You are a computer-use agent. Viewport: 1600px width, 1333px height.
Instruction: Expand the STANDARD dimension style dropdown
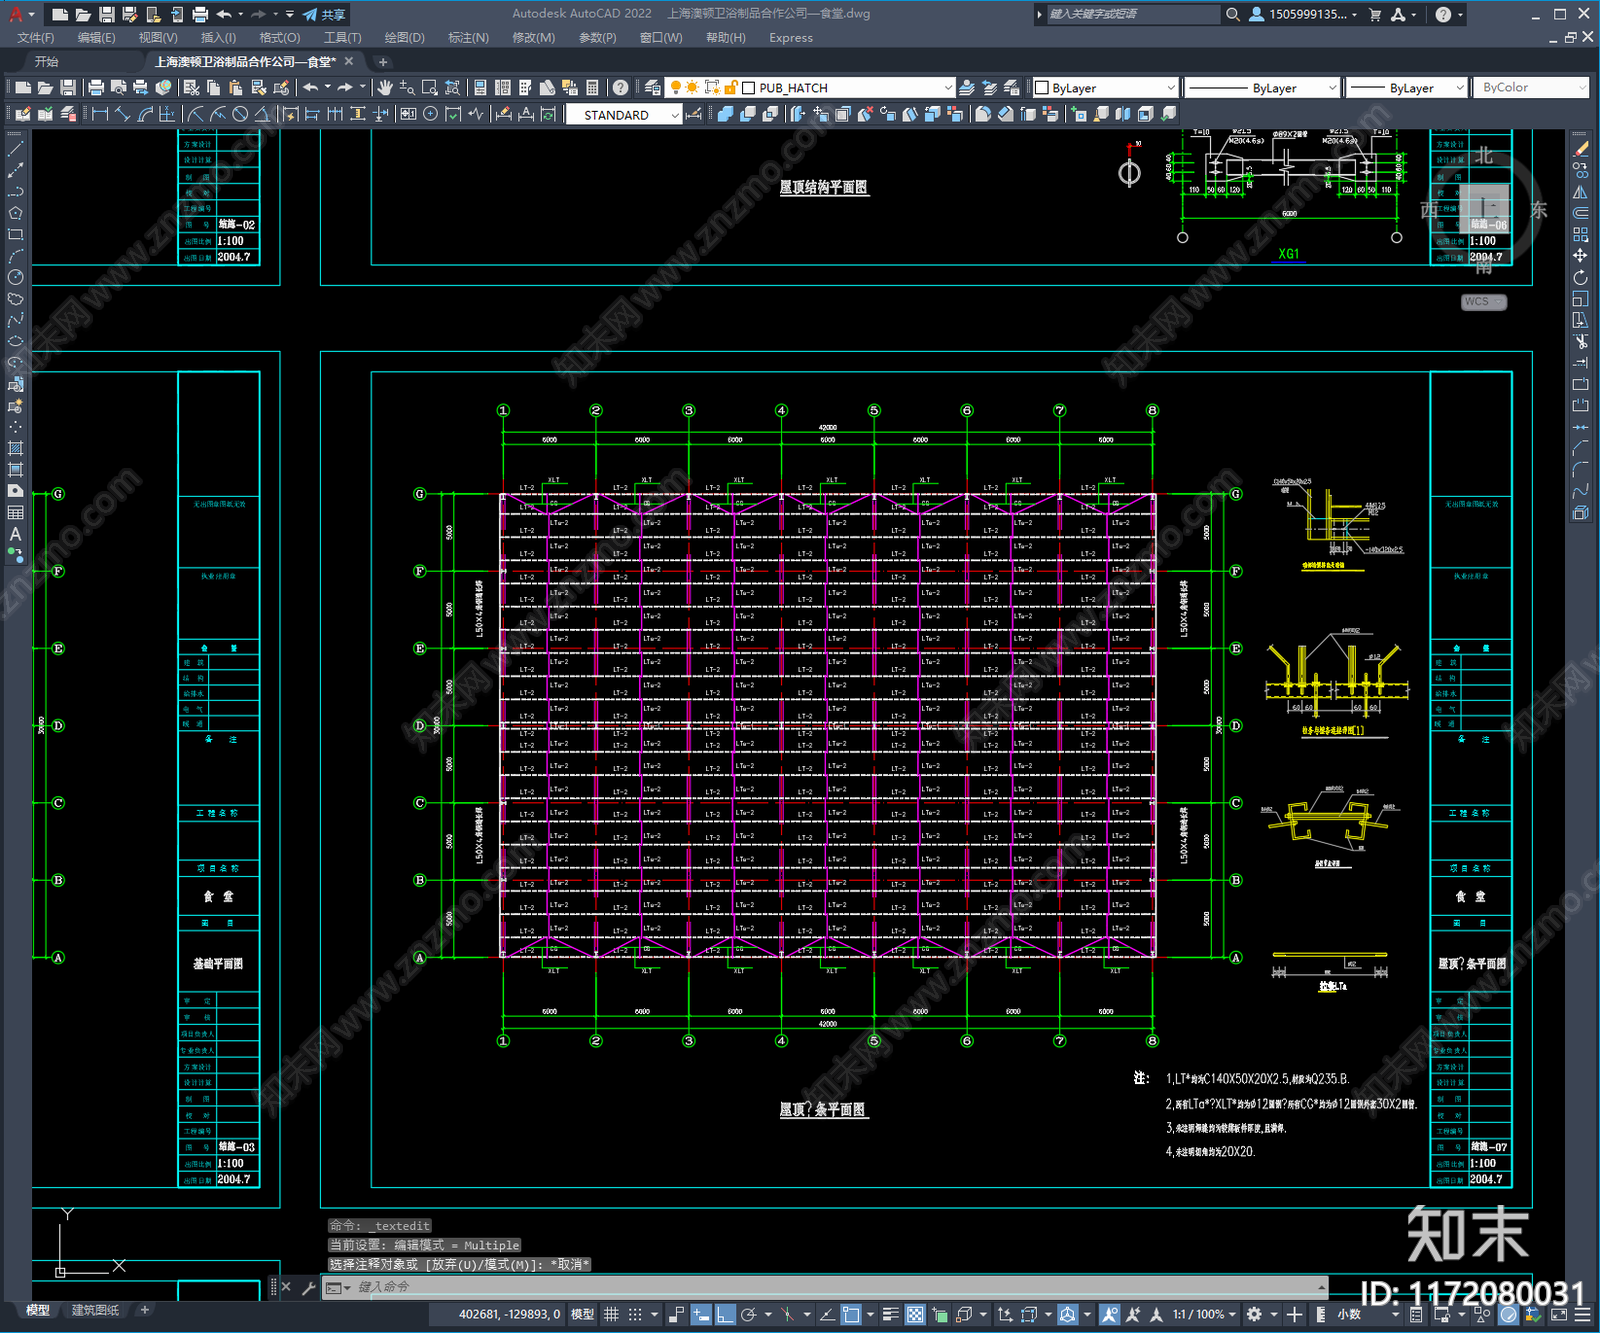pos(675,115)
